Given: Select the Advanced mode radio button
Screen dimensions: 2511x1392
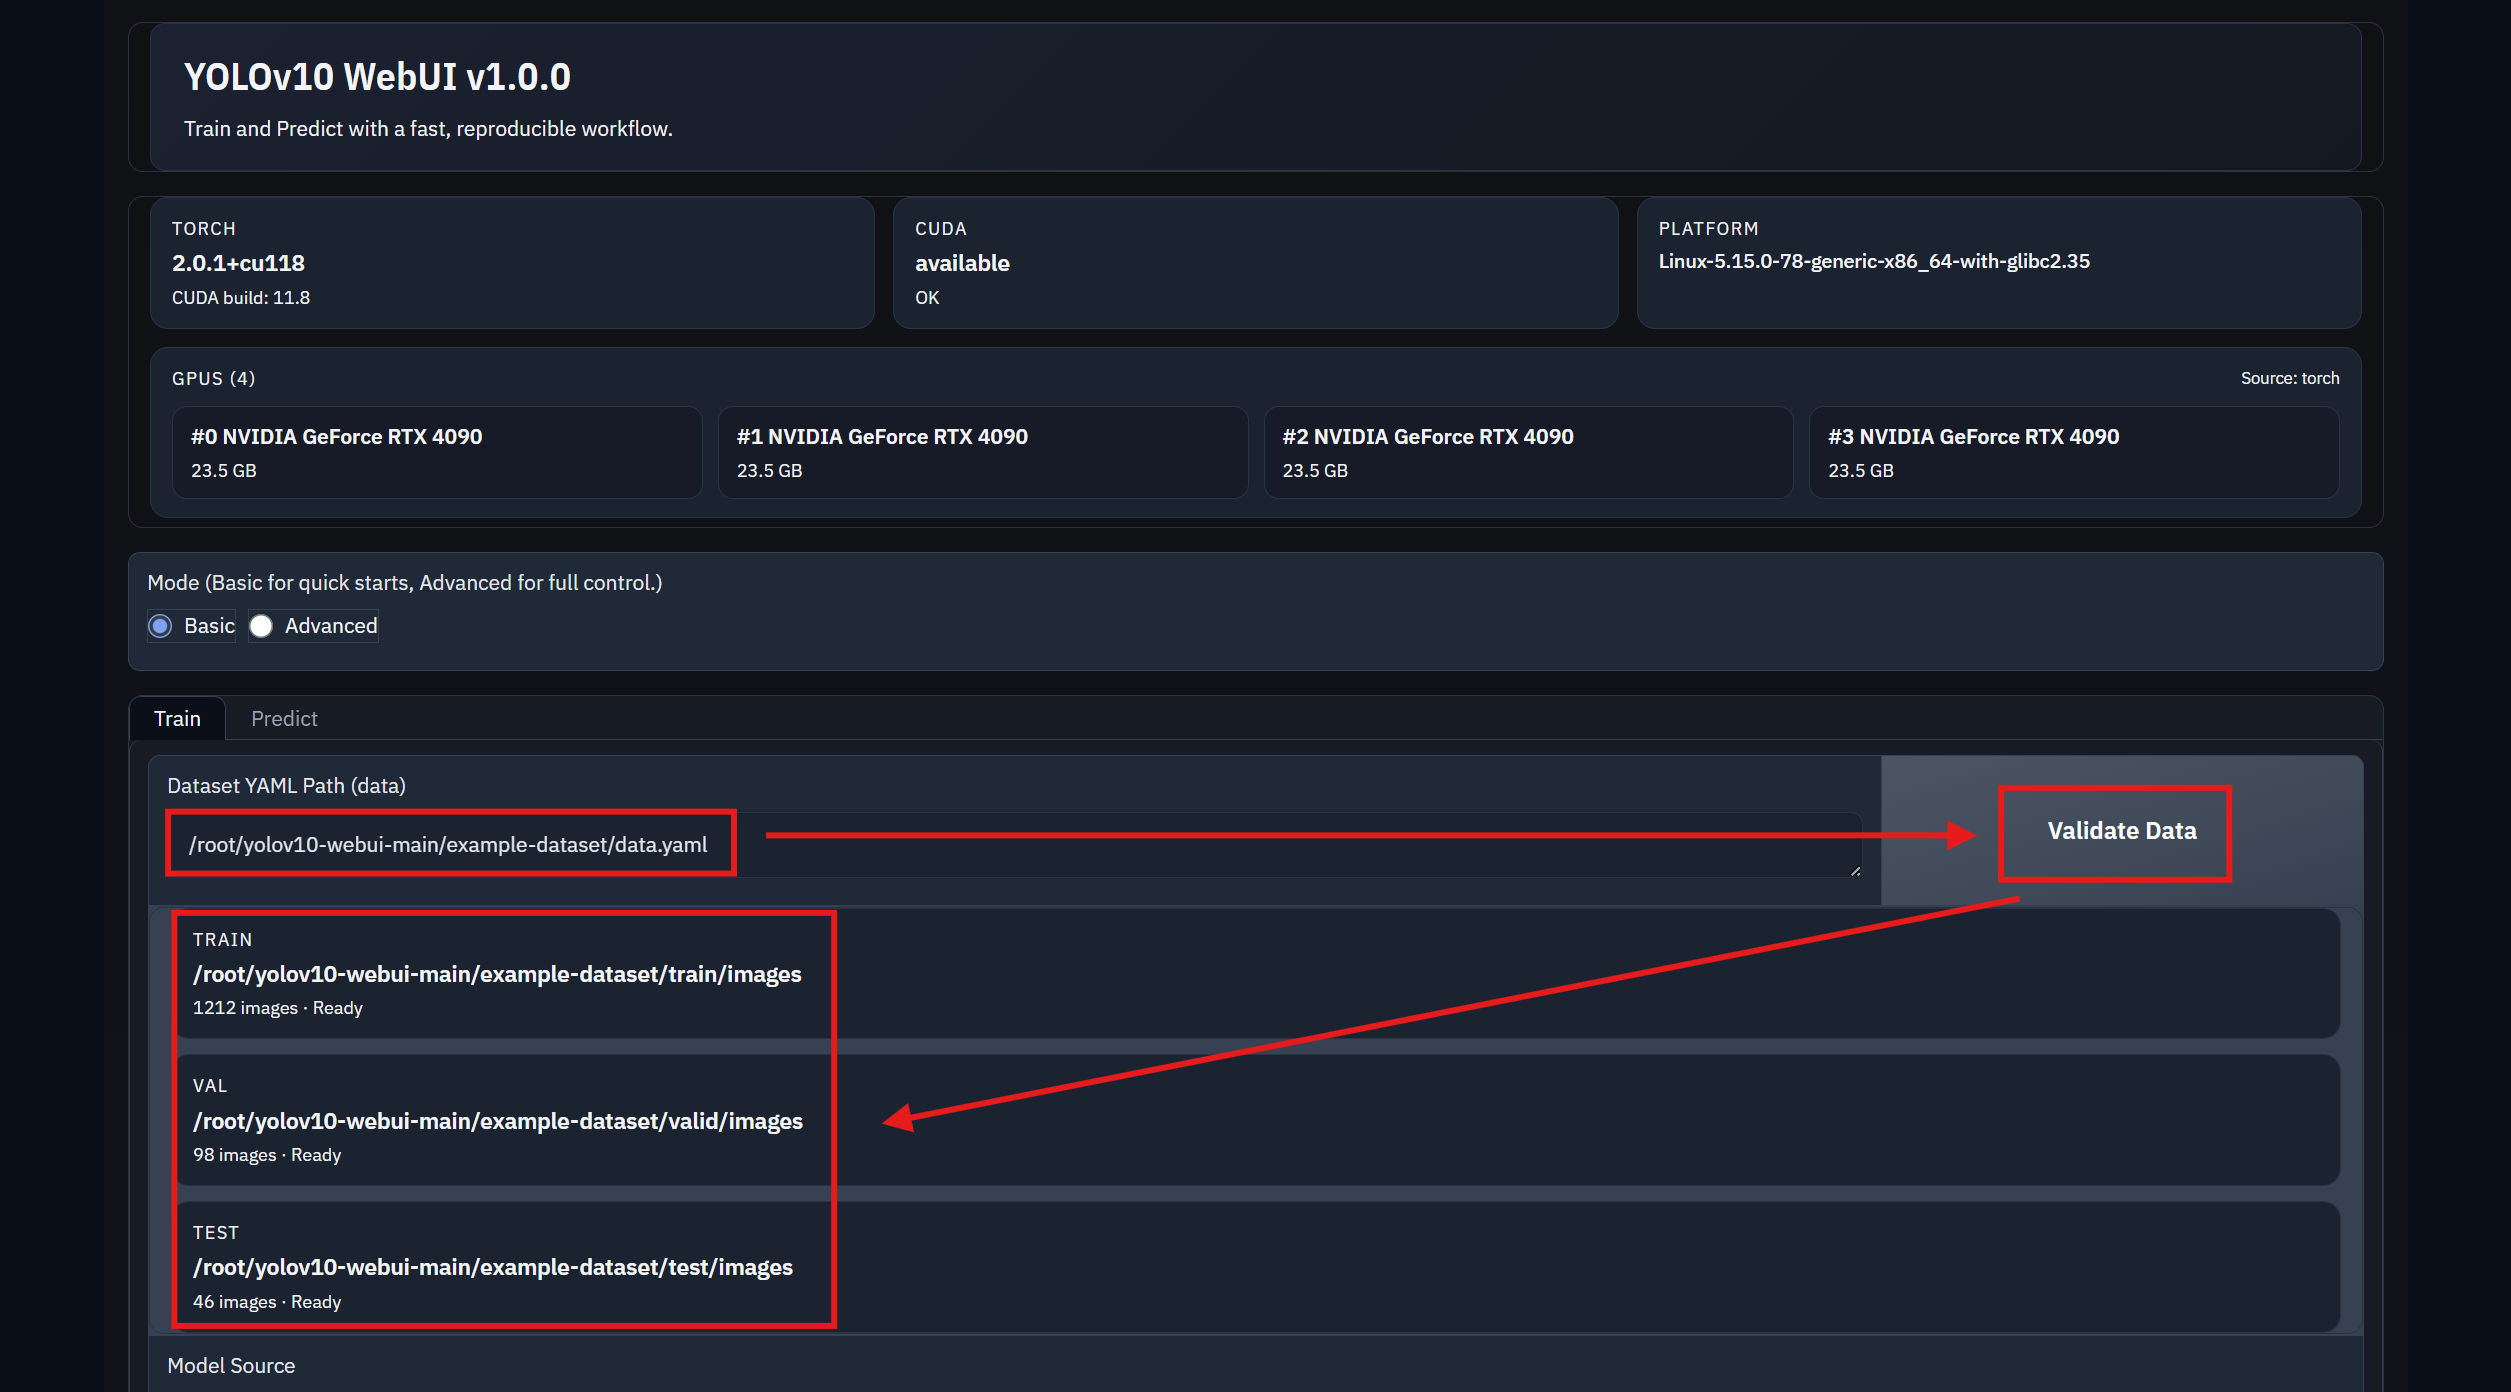Looking at the screenshot, I should (x=261, y=626).
